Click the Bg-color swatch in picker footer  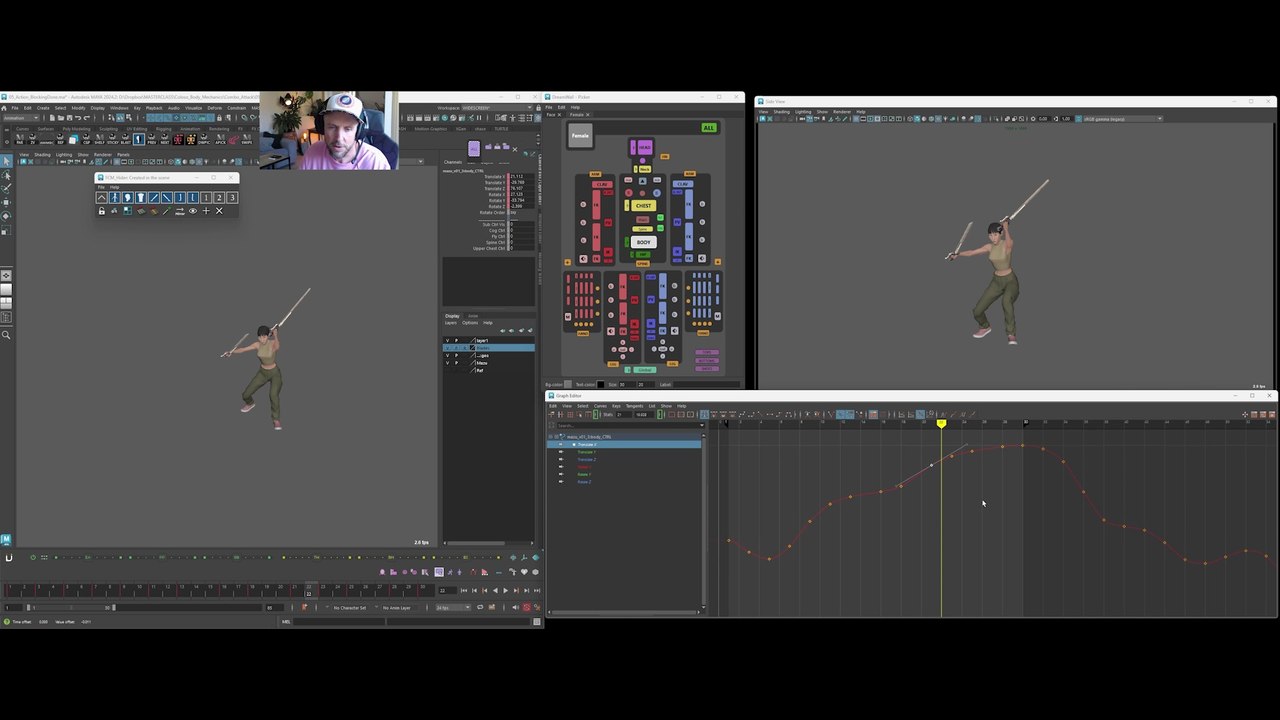[x=568, y=384]
